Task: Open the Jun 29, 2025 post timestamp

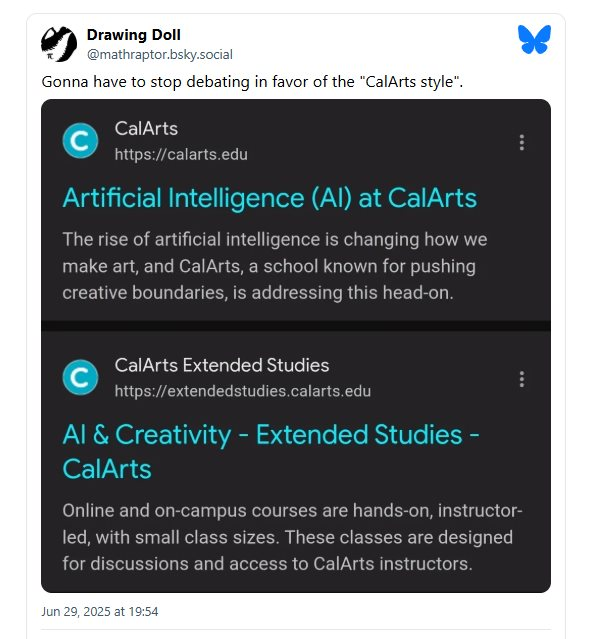Action: coord(100,611)
